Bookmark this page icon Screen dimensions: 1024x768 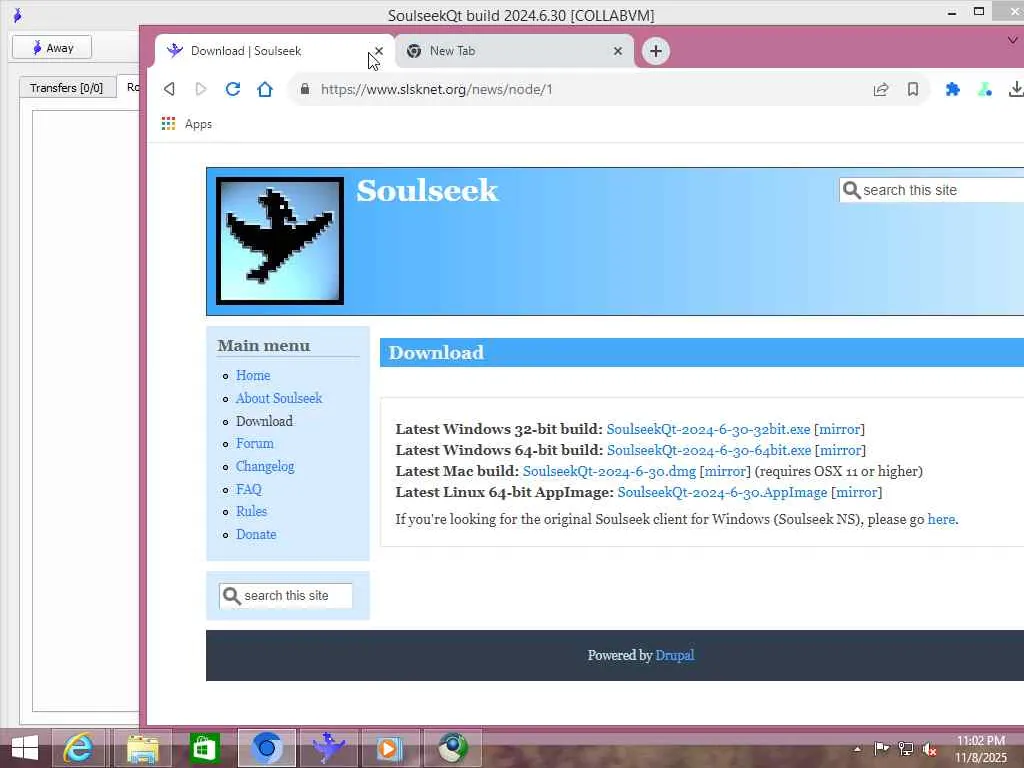[x=913, y=89]
